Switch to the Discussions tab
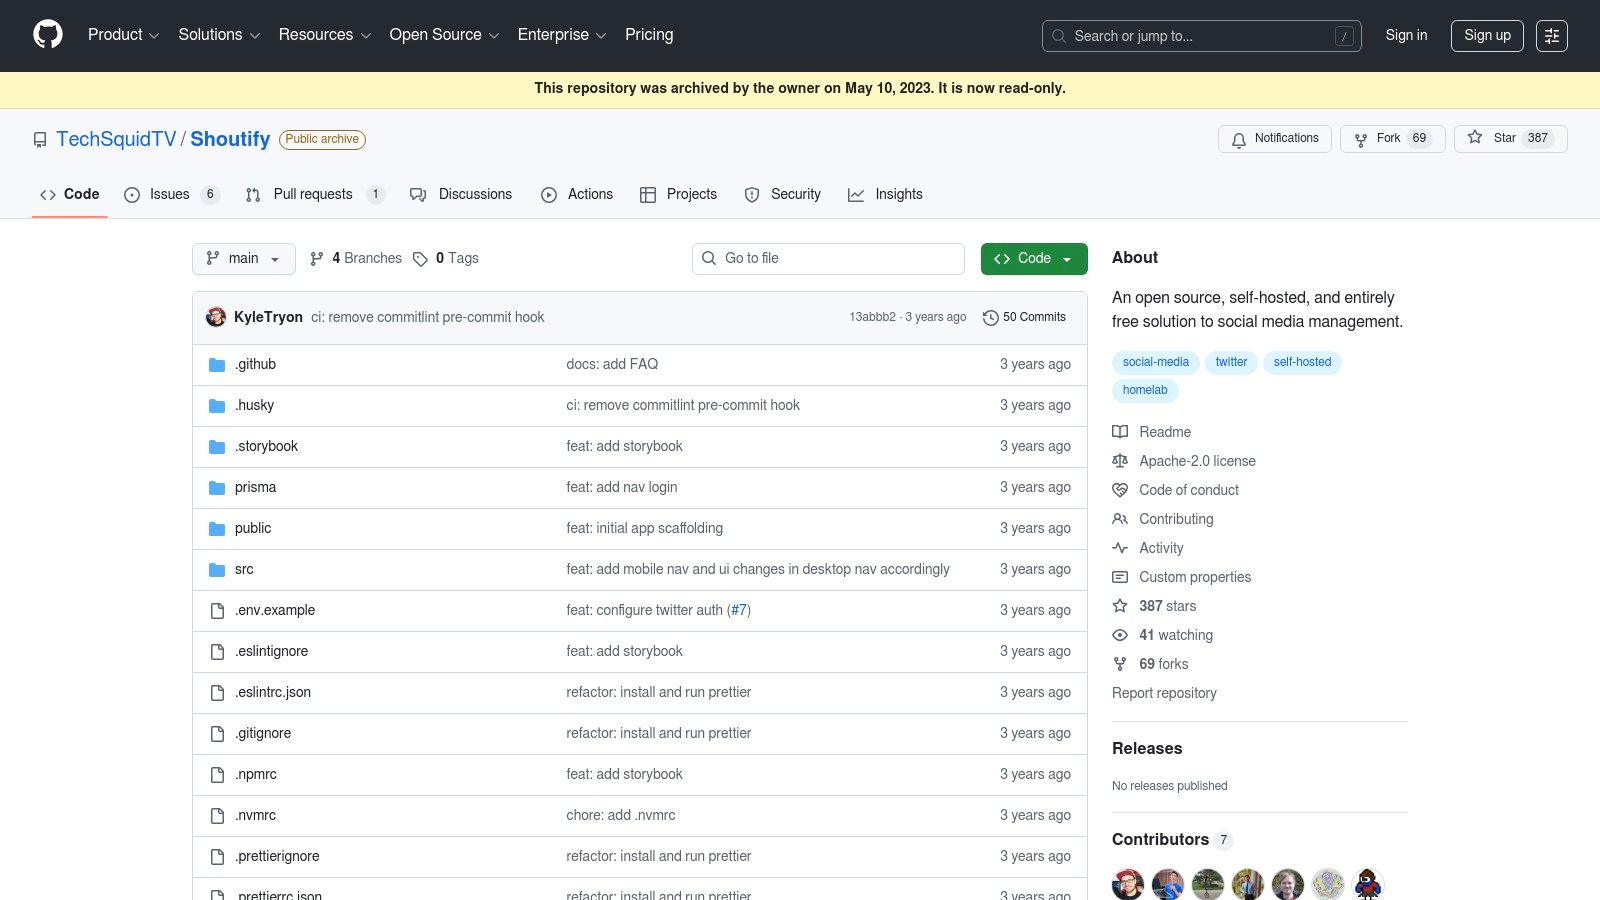 click(461, 195)
